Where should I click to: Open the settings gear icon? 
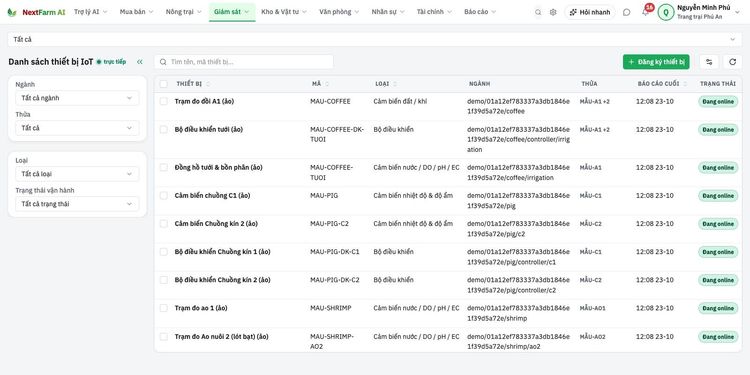553,12
